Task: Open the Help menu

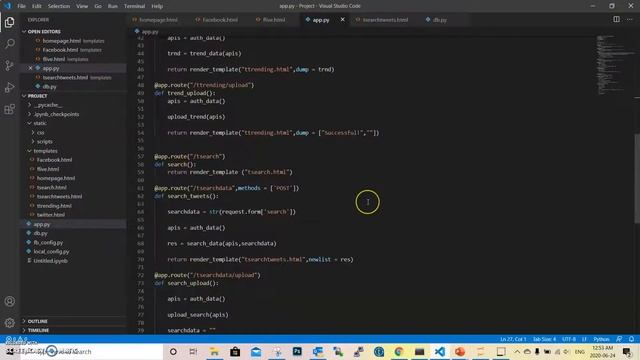Action: pos(157,6)
